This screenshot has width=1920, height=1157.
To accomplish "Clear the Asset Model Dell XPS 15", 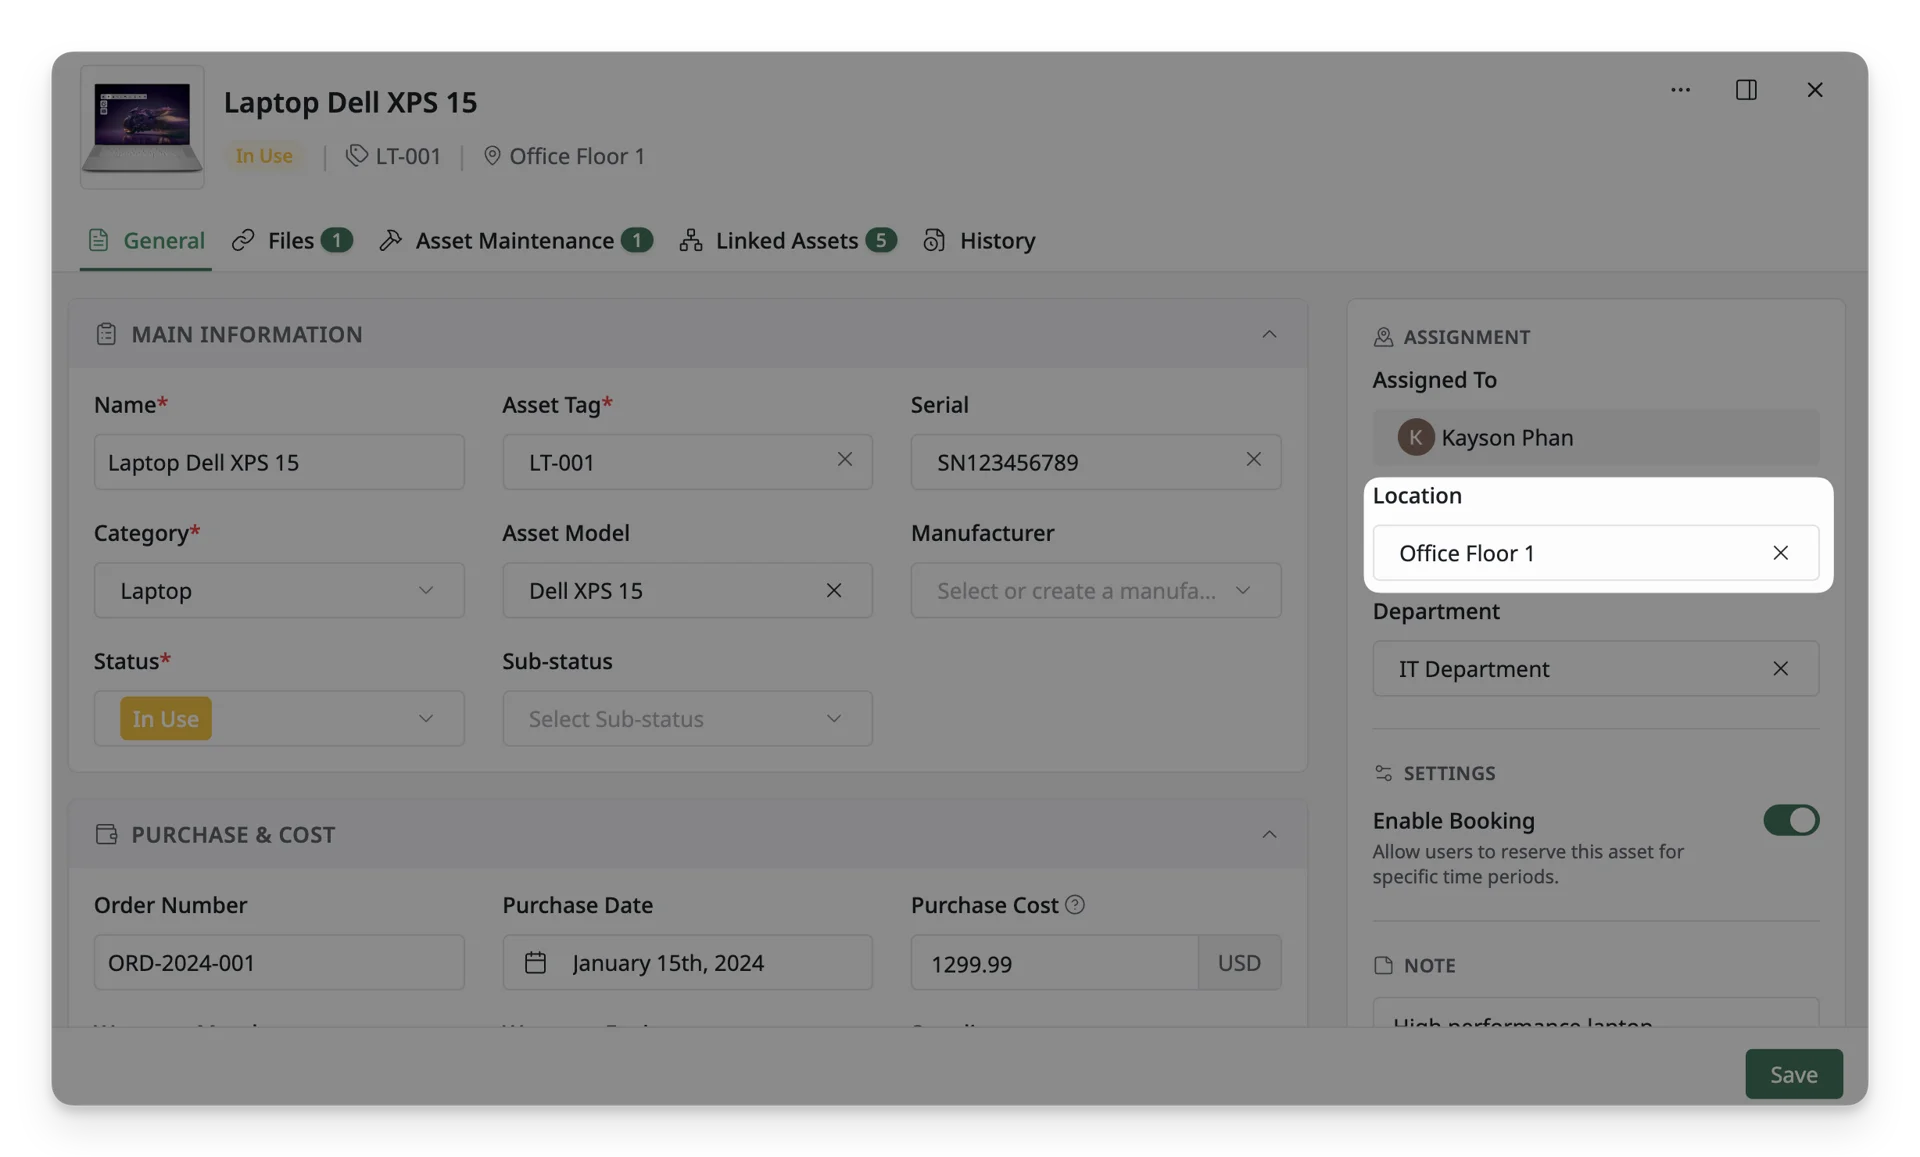I will pos(834,590).
